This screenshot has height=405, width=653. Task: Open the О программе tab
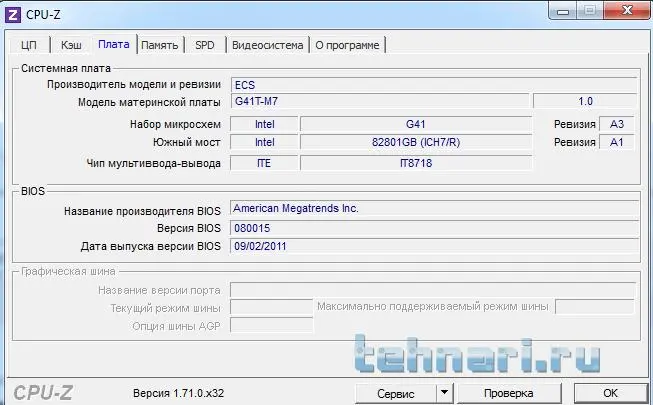point(347,45)
